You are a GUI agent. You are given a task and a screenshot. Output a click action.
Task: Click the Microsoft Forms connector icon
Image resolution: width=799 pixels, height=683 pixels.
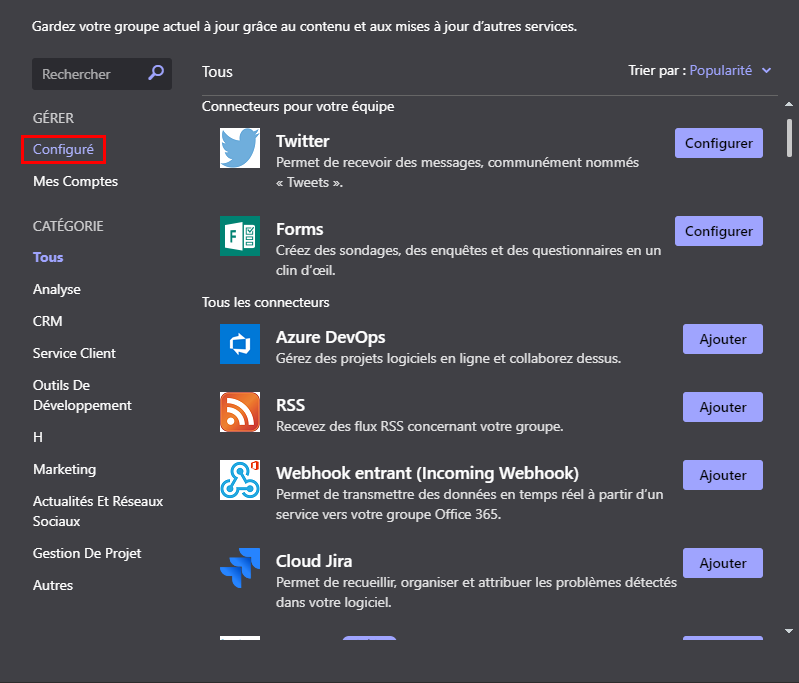(239, 236)
